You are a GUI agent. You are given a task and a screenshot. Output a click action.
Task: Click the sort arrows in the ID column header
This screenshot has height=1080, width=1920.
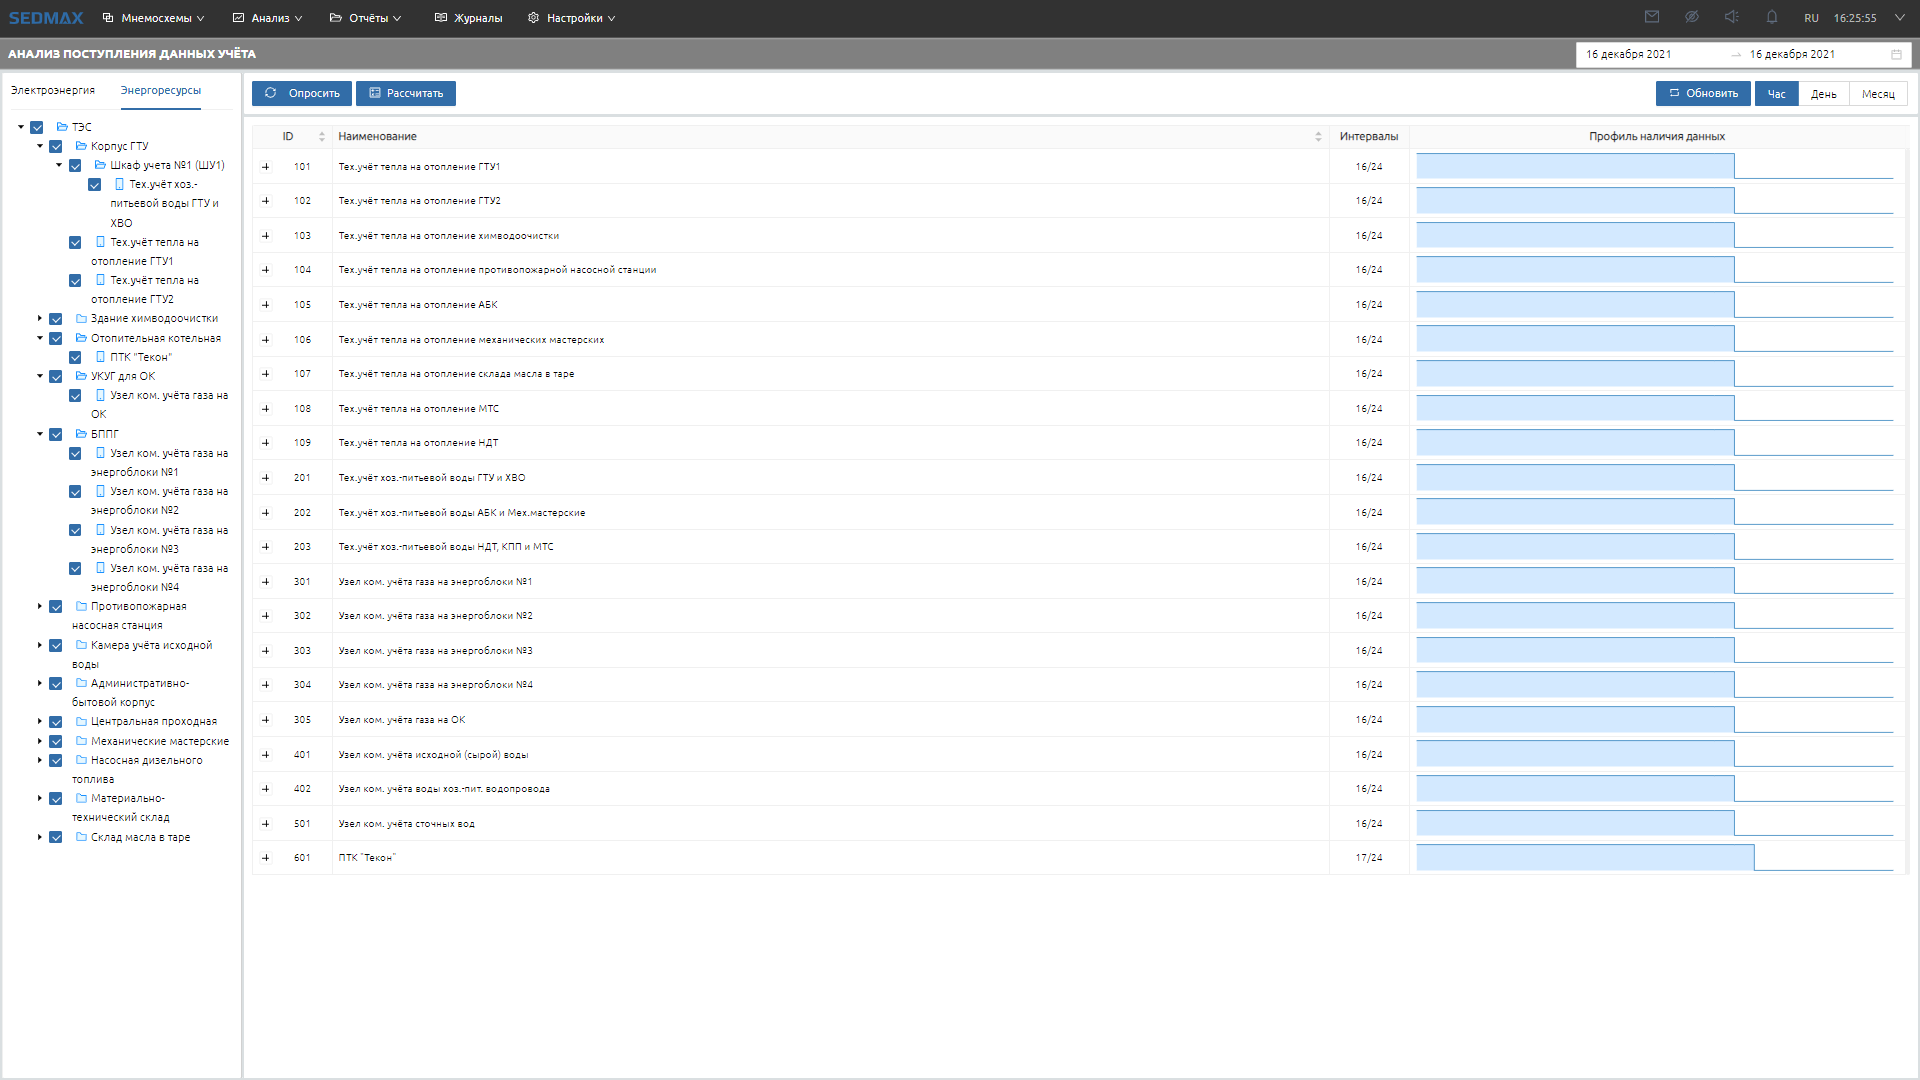coord(322,137)
